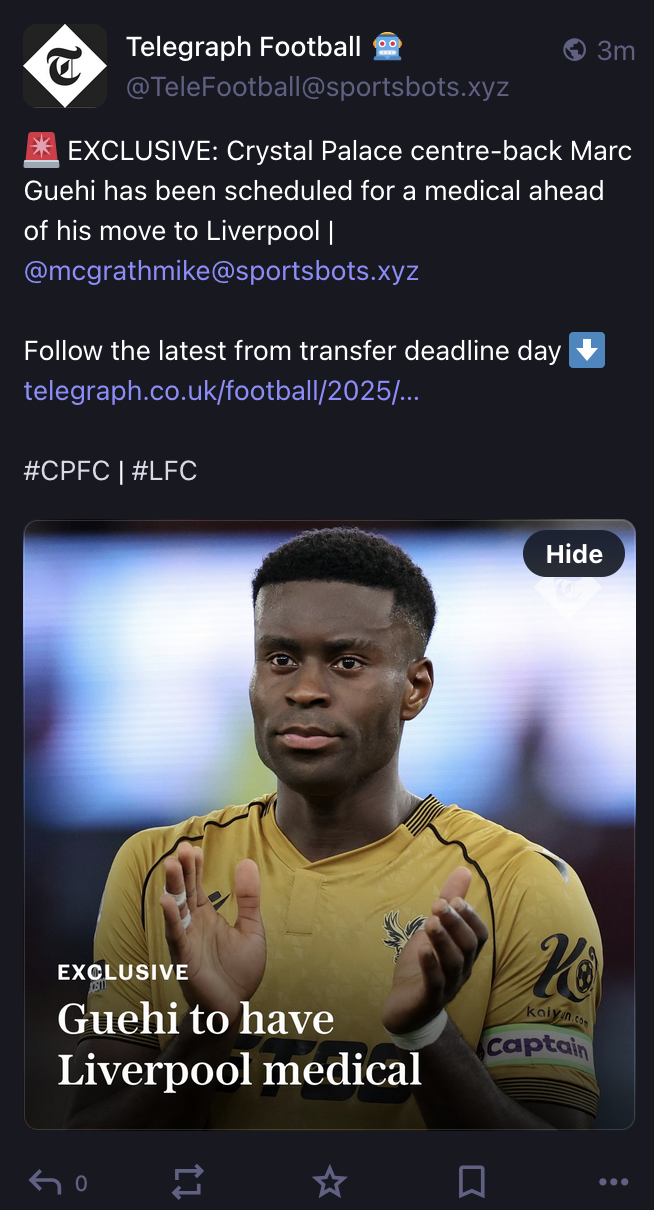Click the blue down-arrow emoji

tap(587, 351)
